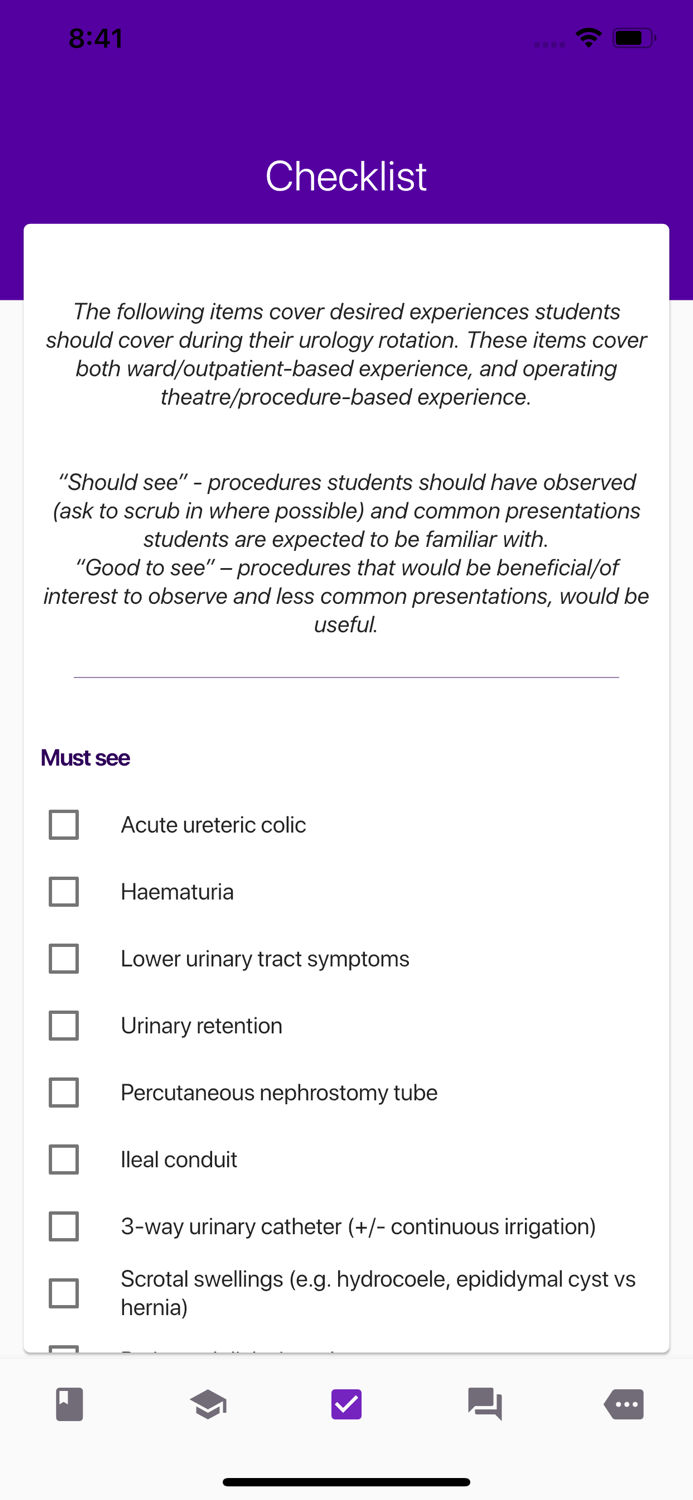Check the 3-way urinary catheter item
Viewport: 693px width, 1500px height.
point(63,1226)
